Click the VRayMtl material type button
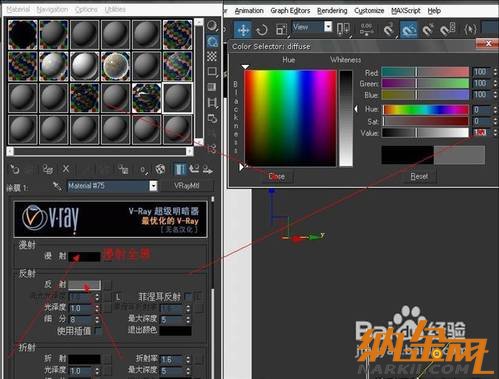Screen dimensions: 499x379 click(x=186, y=186)
